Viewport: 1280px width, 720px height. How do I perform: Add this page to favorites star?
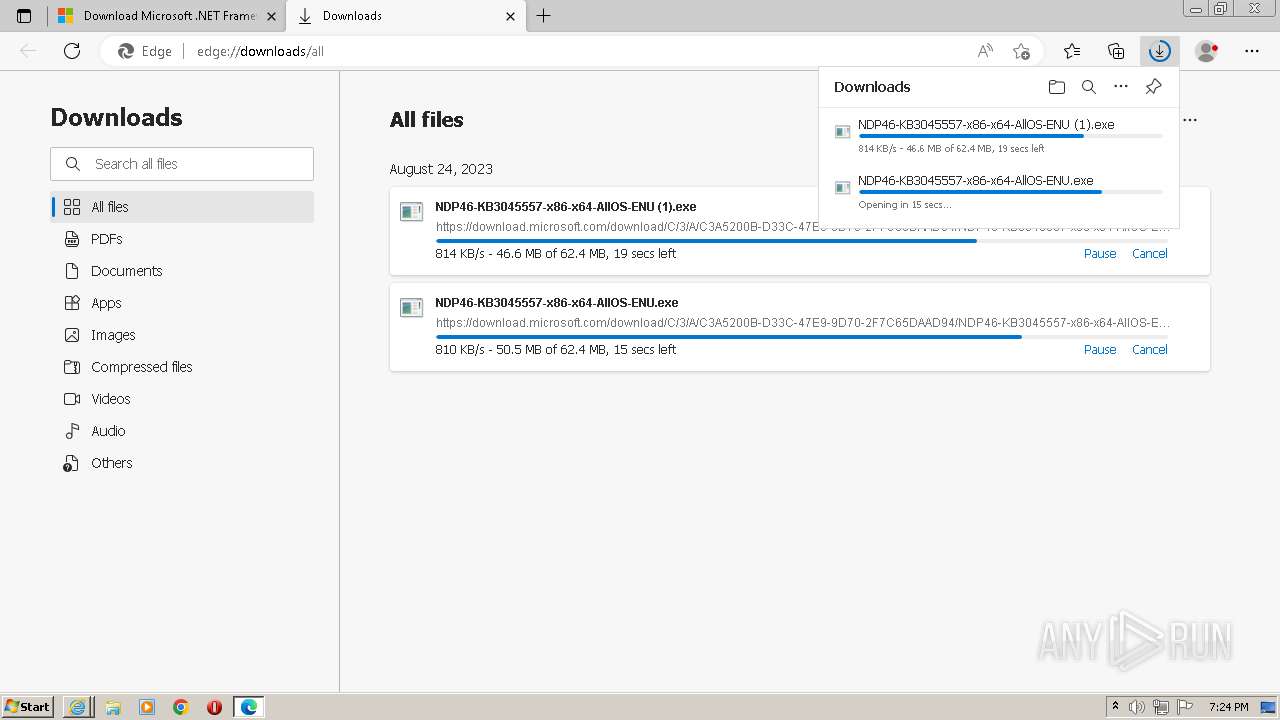click(1021, 51)
